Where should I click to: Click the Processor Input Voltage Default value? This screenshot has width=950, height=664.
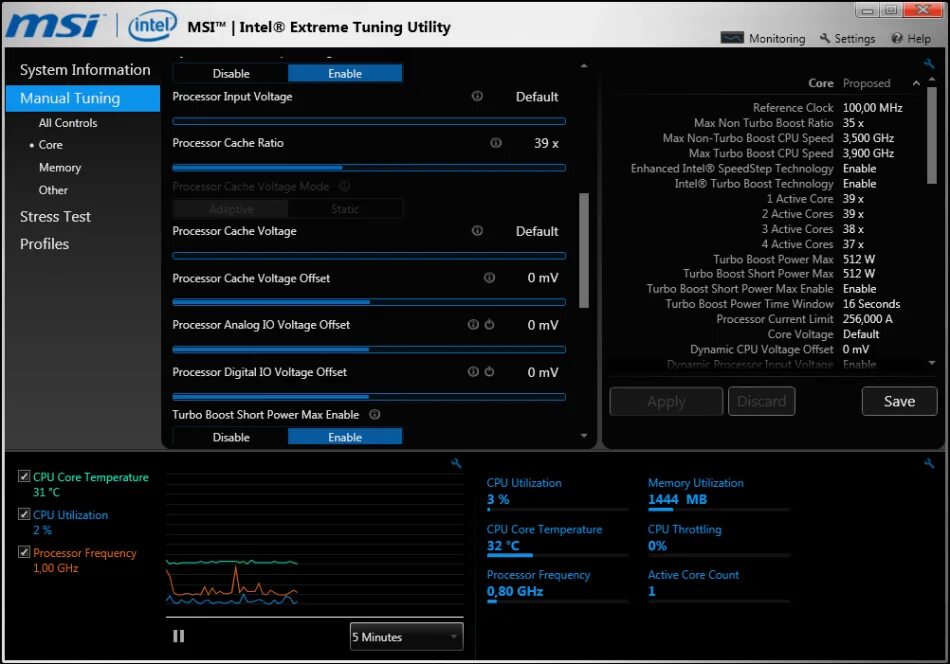coord(537,96)
